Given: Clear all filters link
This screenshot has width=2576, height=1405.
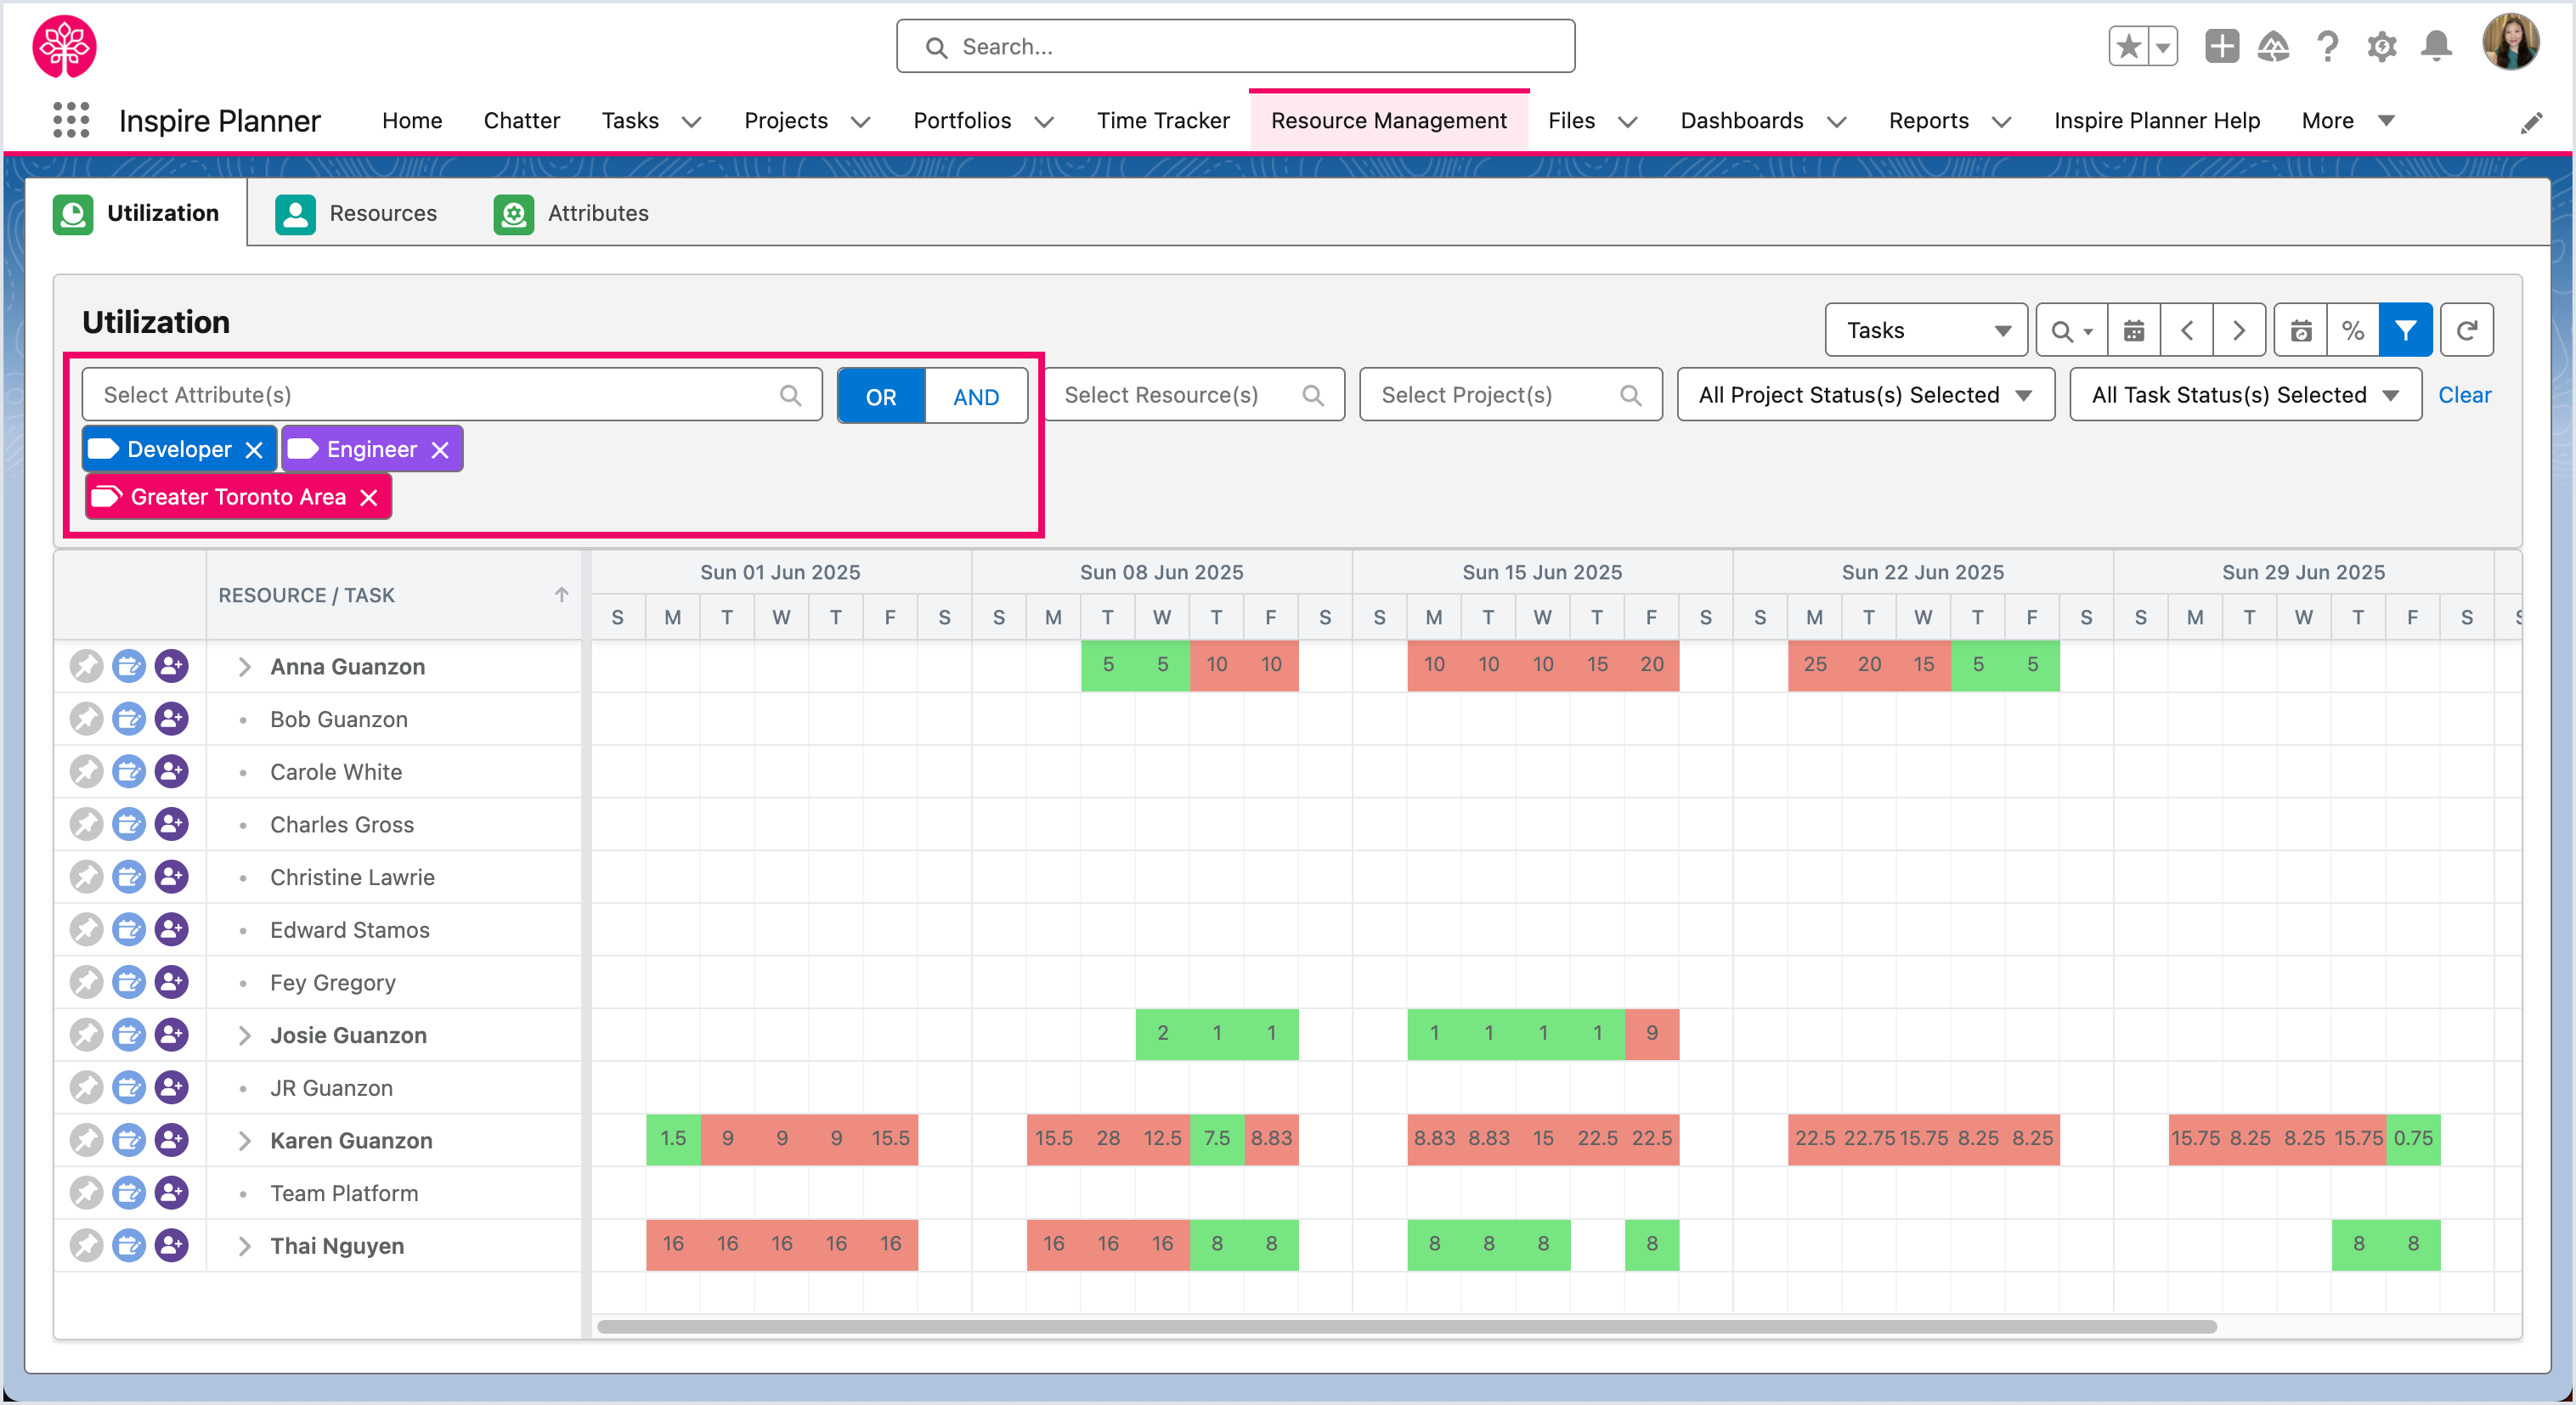Looking at the screenshot, I should click(2464, 395).
